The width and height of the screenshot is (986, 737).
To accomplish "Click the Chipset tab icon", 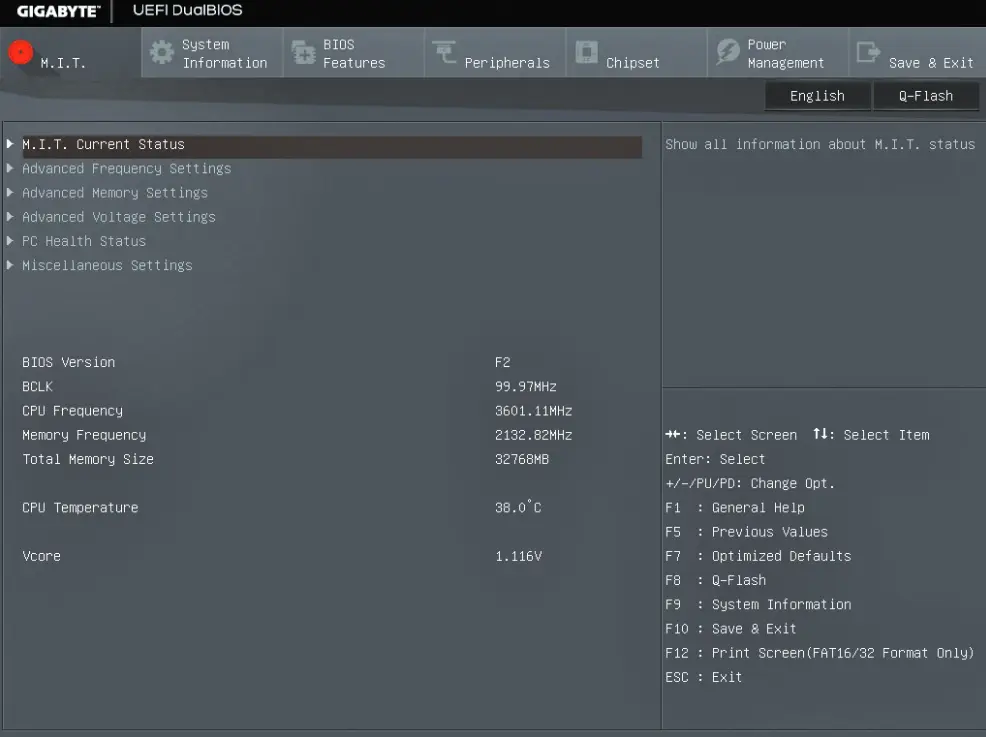I will 586,53.
